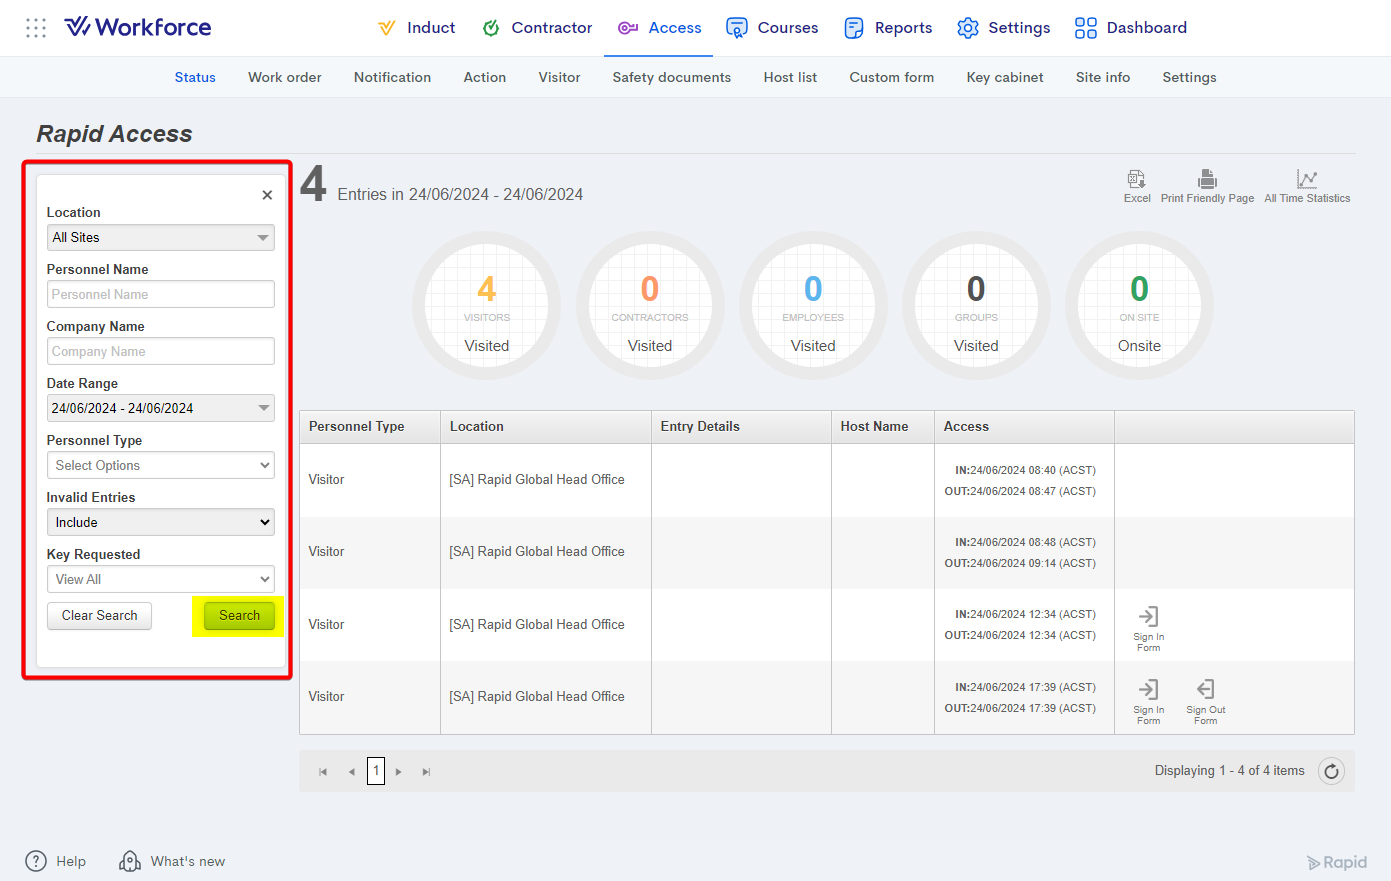View All Time Statistics chart
1391x881 pixels.
pos(1307,186)
